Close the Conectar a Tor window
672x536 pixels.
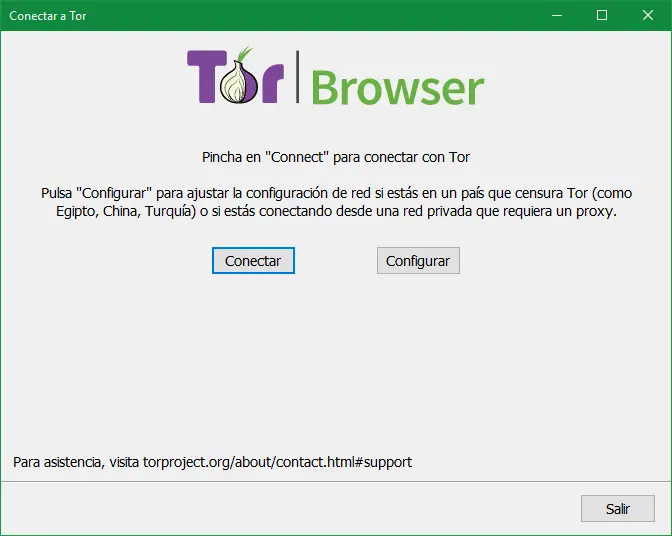(648, 15)
